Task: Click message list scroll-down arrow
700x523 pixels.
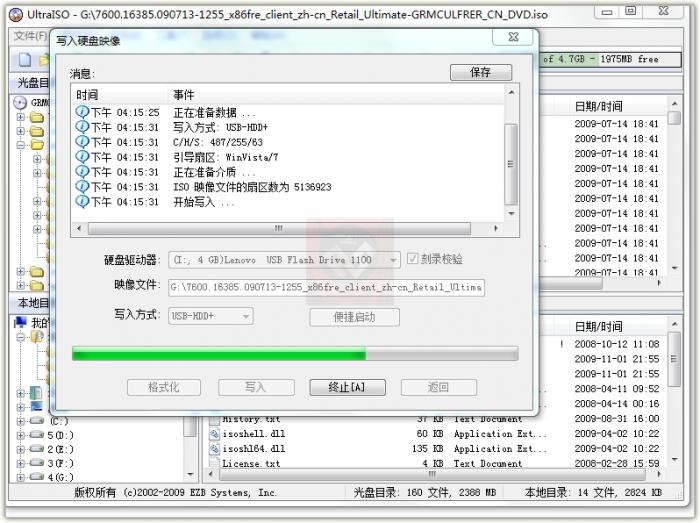Action: pyautogui.click(x=512, y=213)
